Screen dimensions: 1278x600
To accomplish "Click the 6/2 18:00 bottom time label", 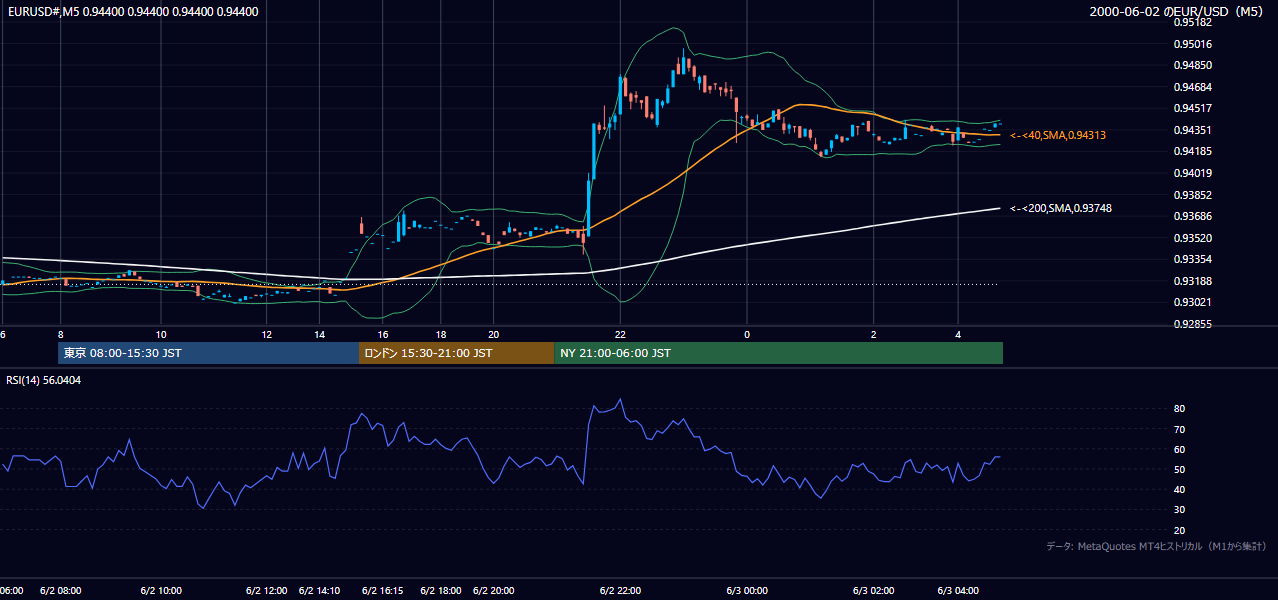I will click(441, 591).
